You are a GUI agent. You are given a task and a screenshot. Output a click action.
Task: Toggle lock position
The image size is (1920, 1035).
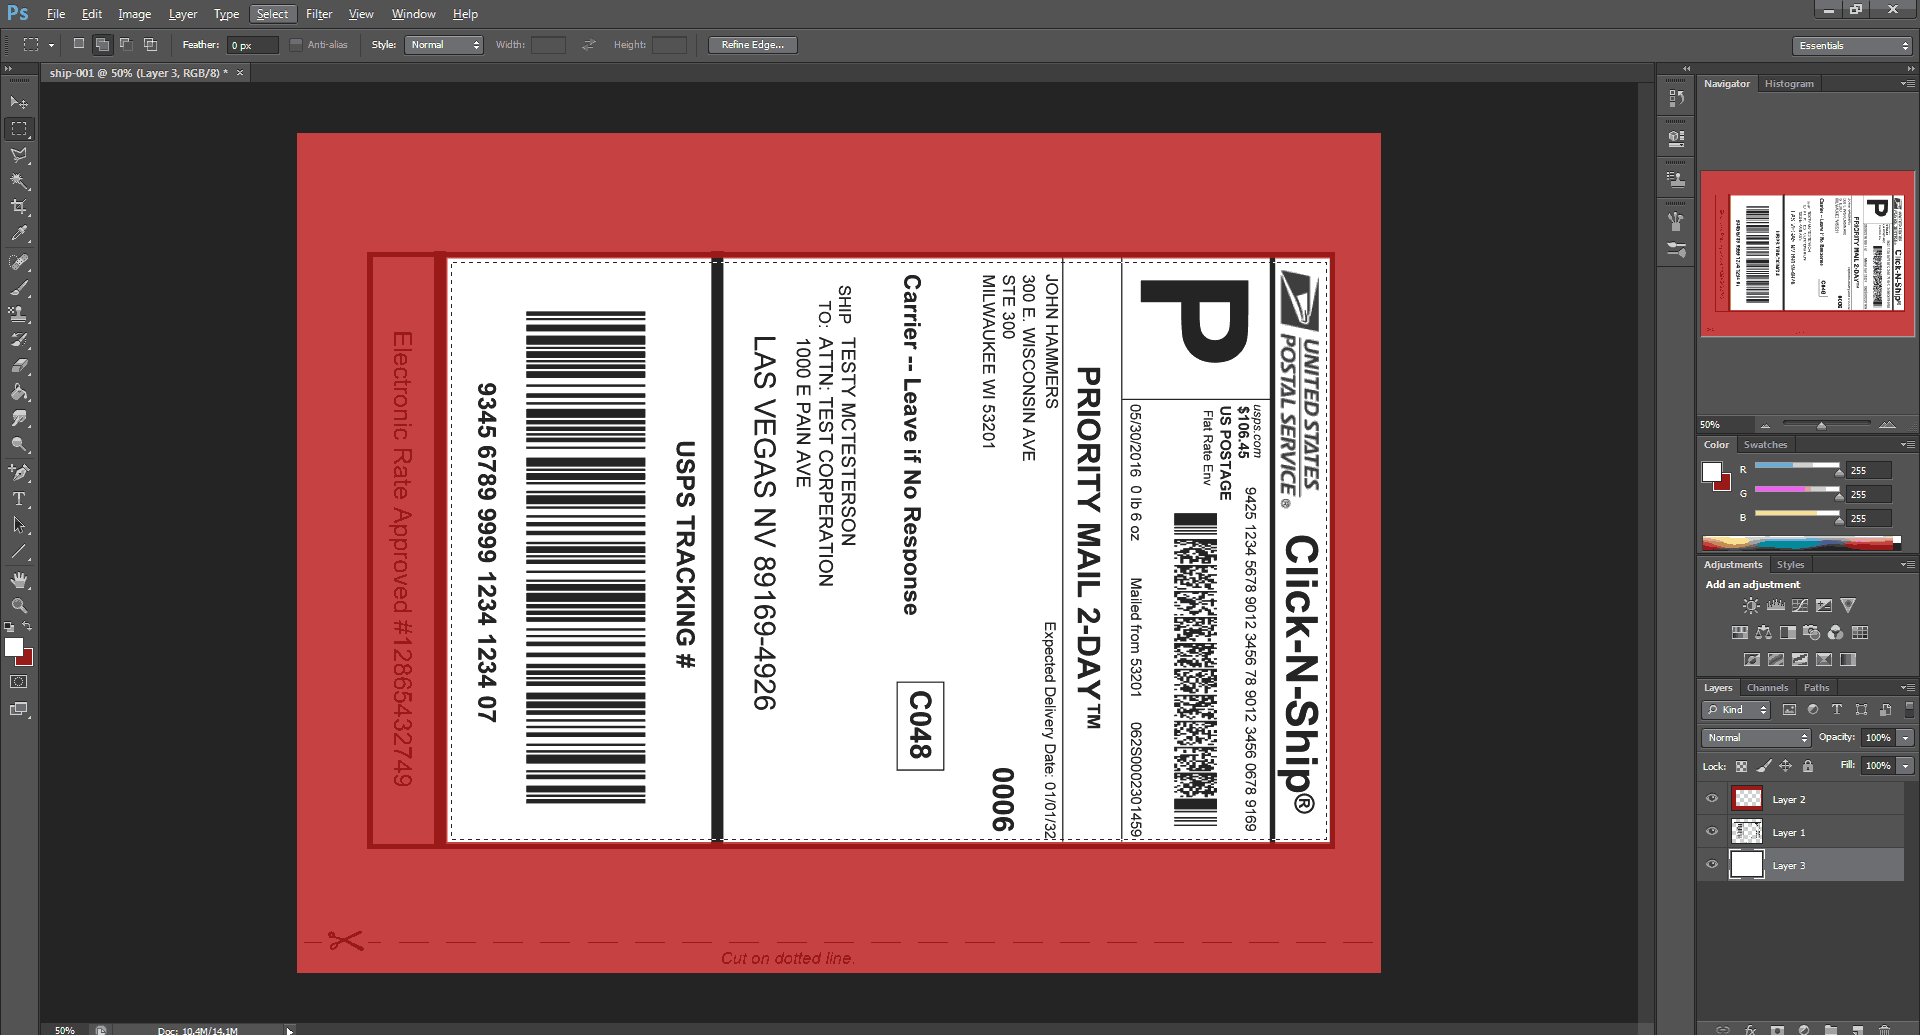click(x=1786, y=767)
